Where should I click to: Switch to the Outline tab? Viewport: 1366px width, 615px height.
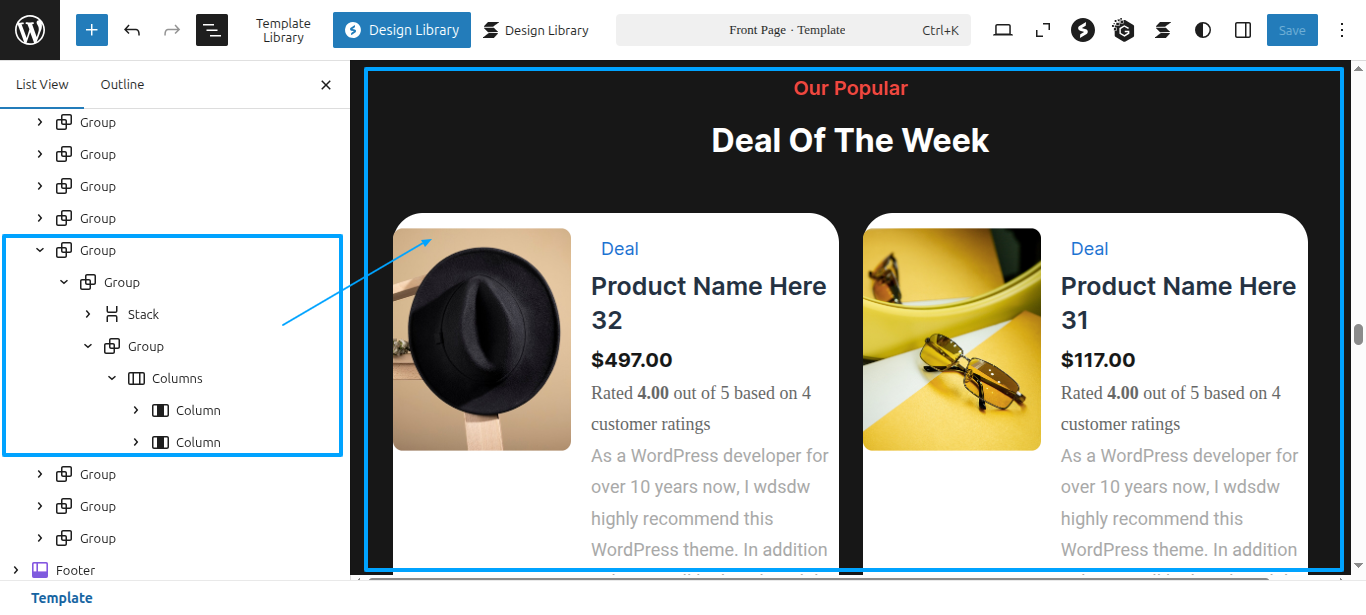coord(122,85)
